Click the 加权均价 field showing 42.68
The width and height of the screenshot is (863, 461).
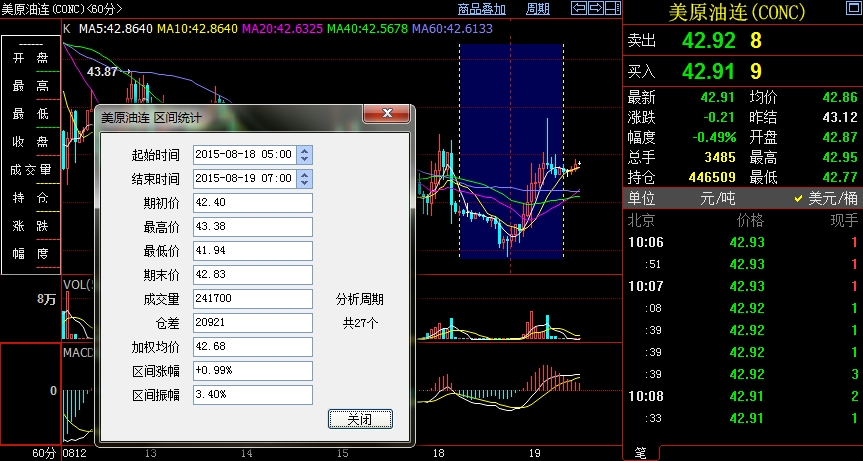pos(253,347)
